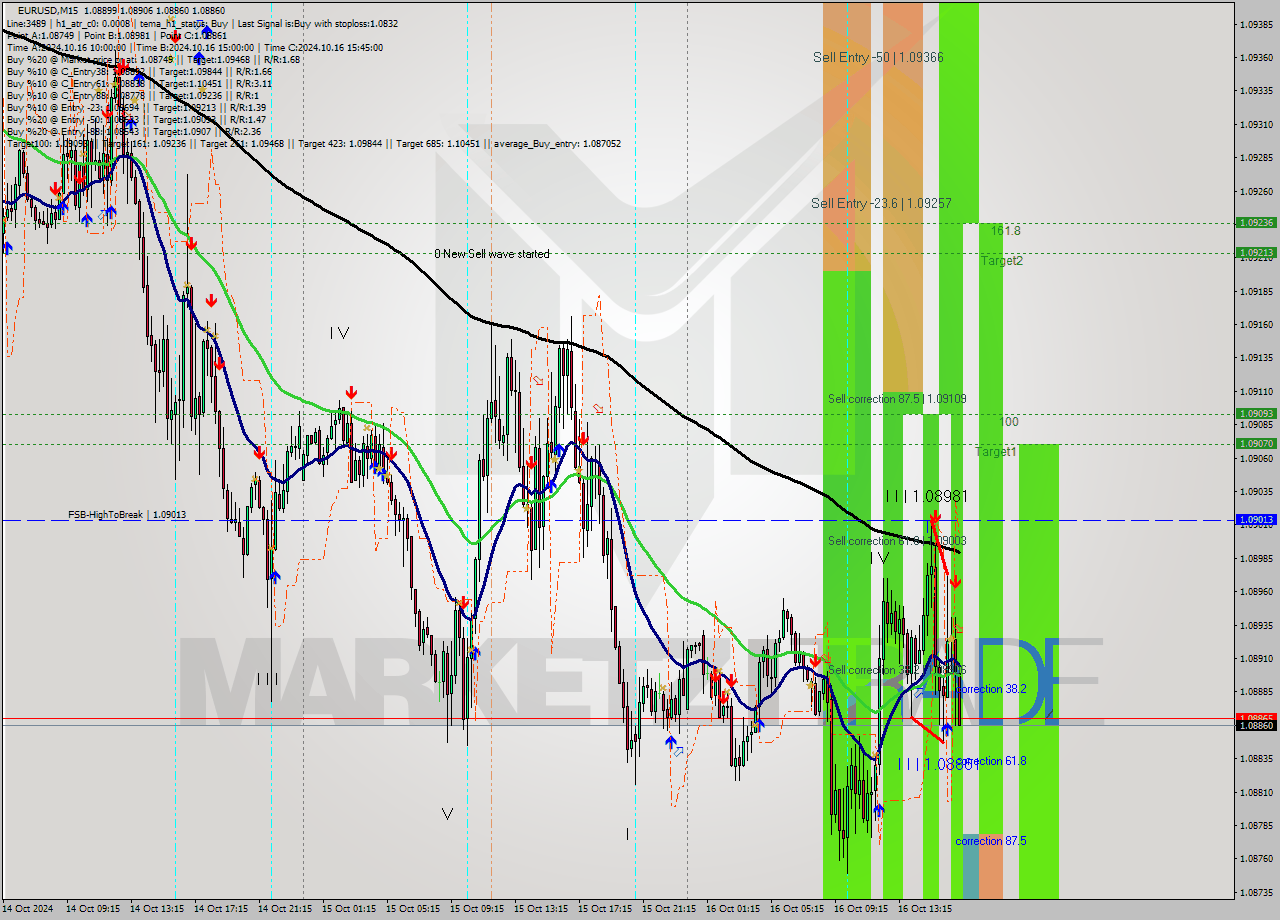The image size is (1280, 920).
Task: Select the '15 Oct 01:15' time label
Action: click(x=349, y=909)
